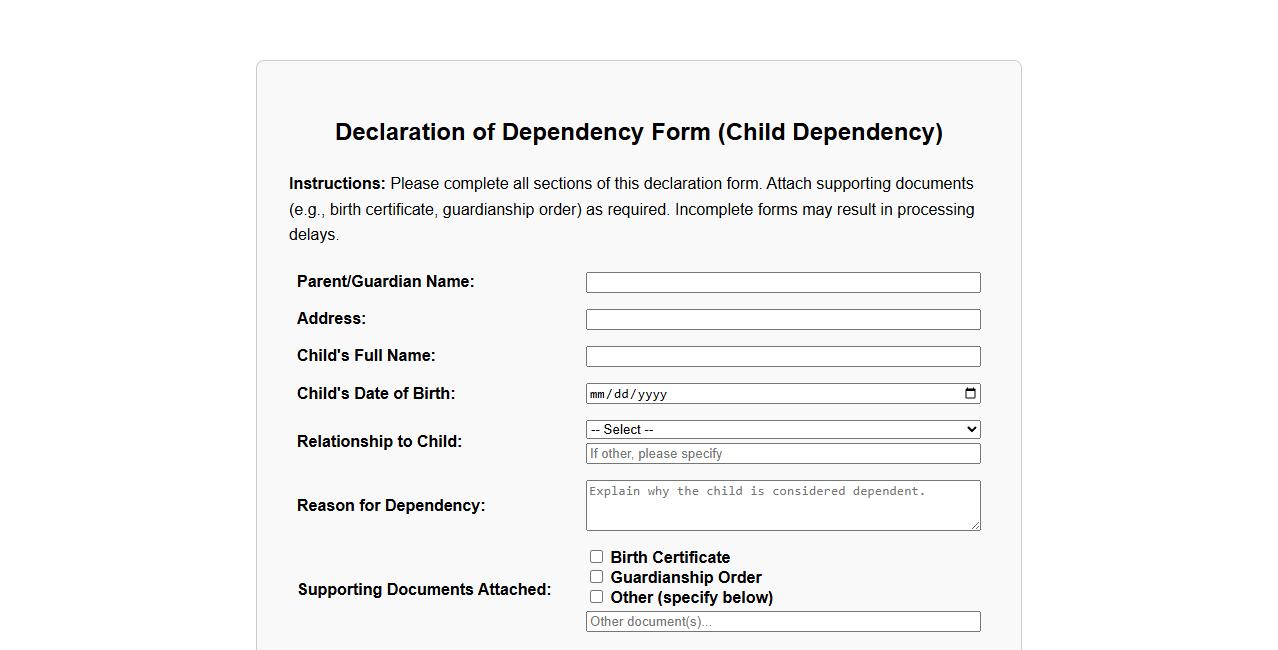Image resolution: width=1278 pixels, height=650 pixels.
Task: Open the date picker for Child's Date of Birth
Action: click(x=968, y=393)
